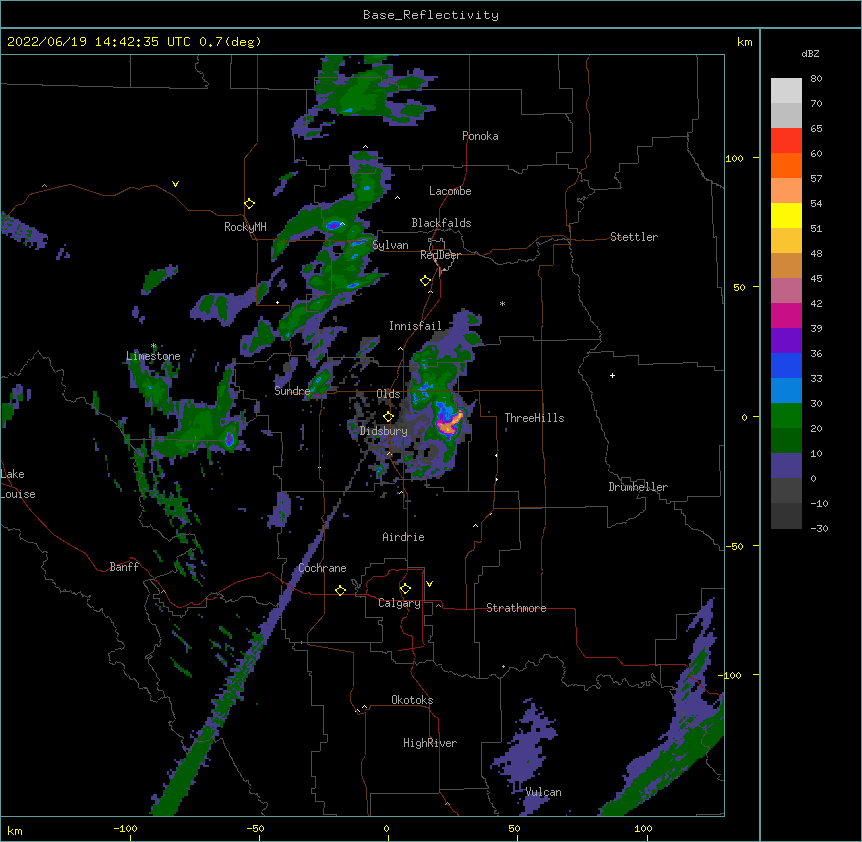Click the ThreeHills label

[x=534, y=418]
